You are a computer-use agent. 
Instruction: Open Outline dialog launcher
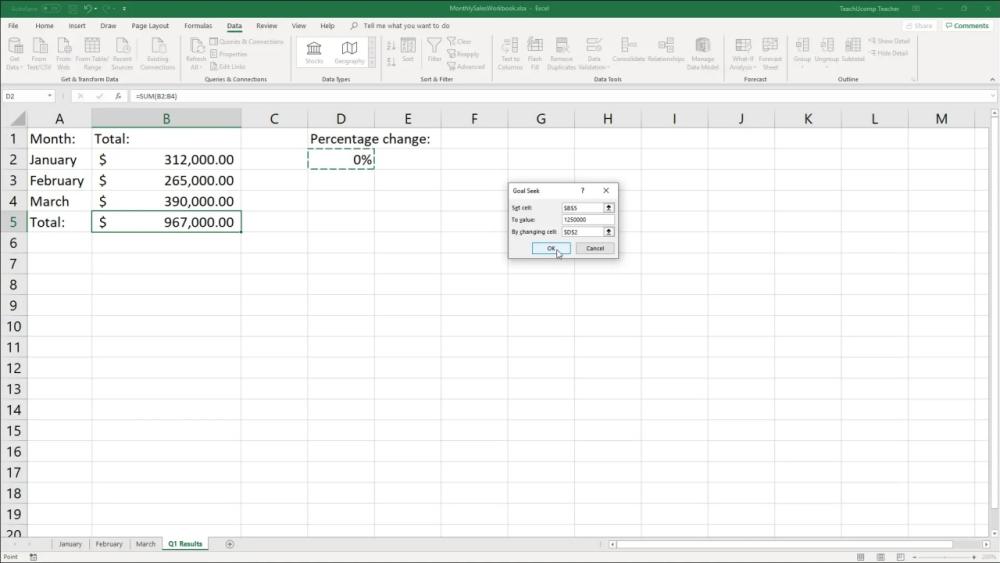click(913, 80)
